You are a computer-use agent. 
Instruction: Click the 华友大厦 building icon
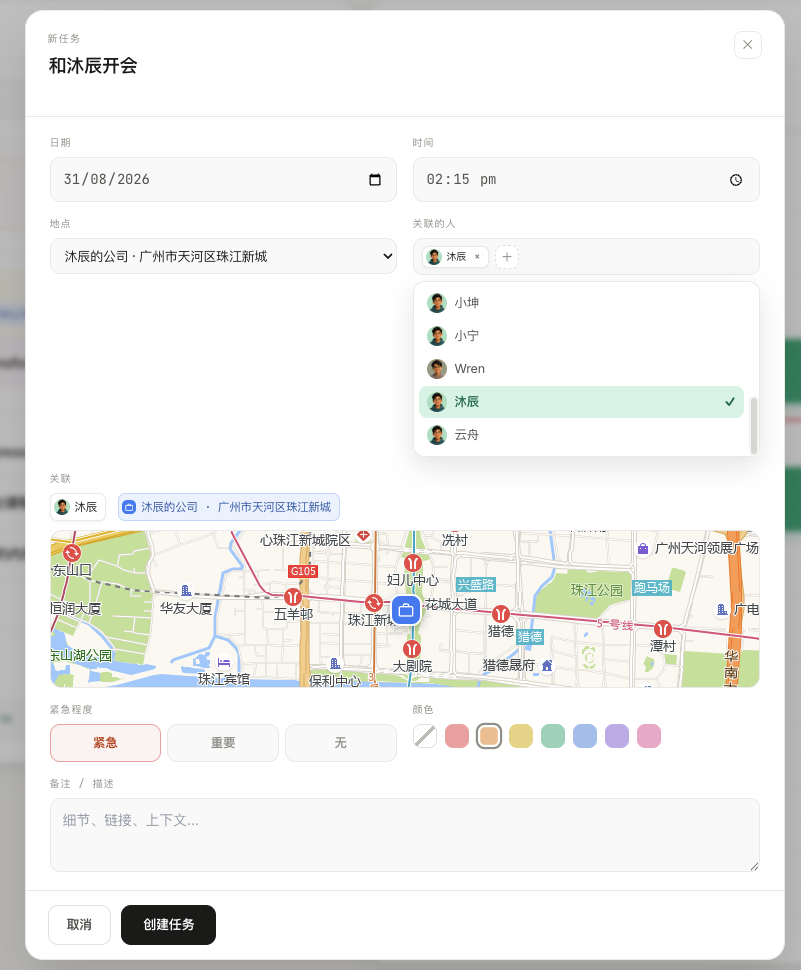click(x=186, y=590)
